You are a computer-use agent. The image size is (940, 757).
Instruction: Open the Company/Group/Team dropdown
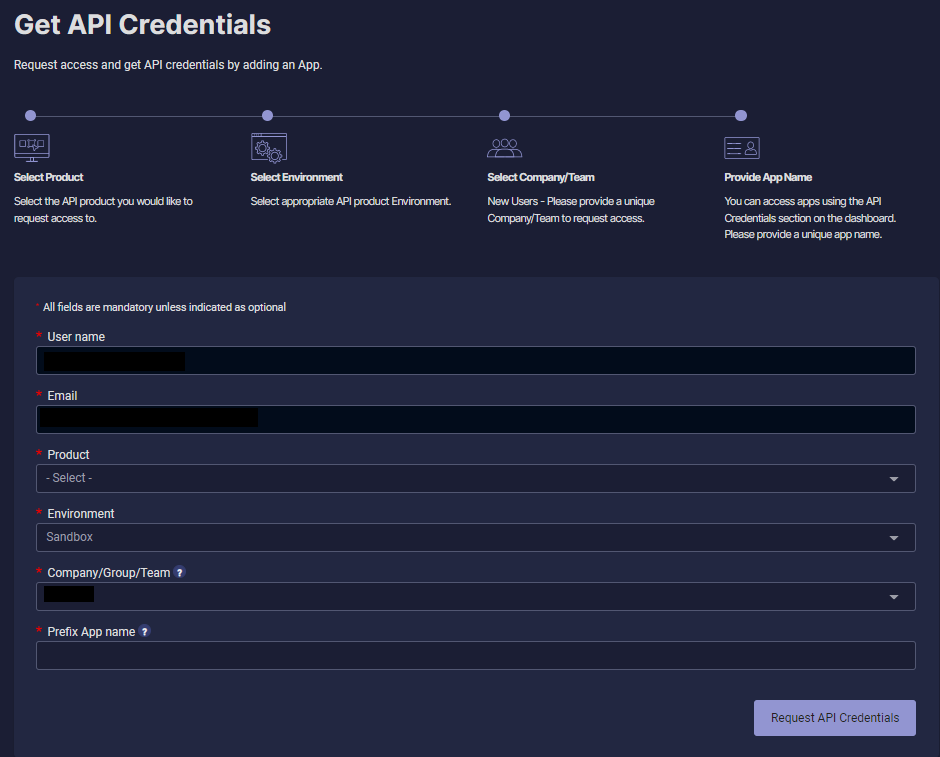click(x=476, y=596)
